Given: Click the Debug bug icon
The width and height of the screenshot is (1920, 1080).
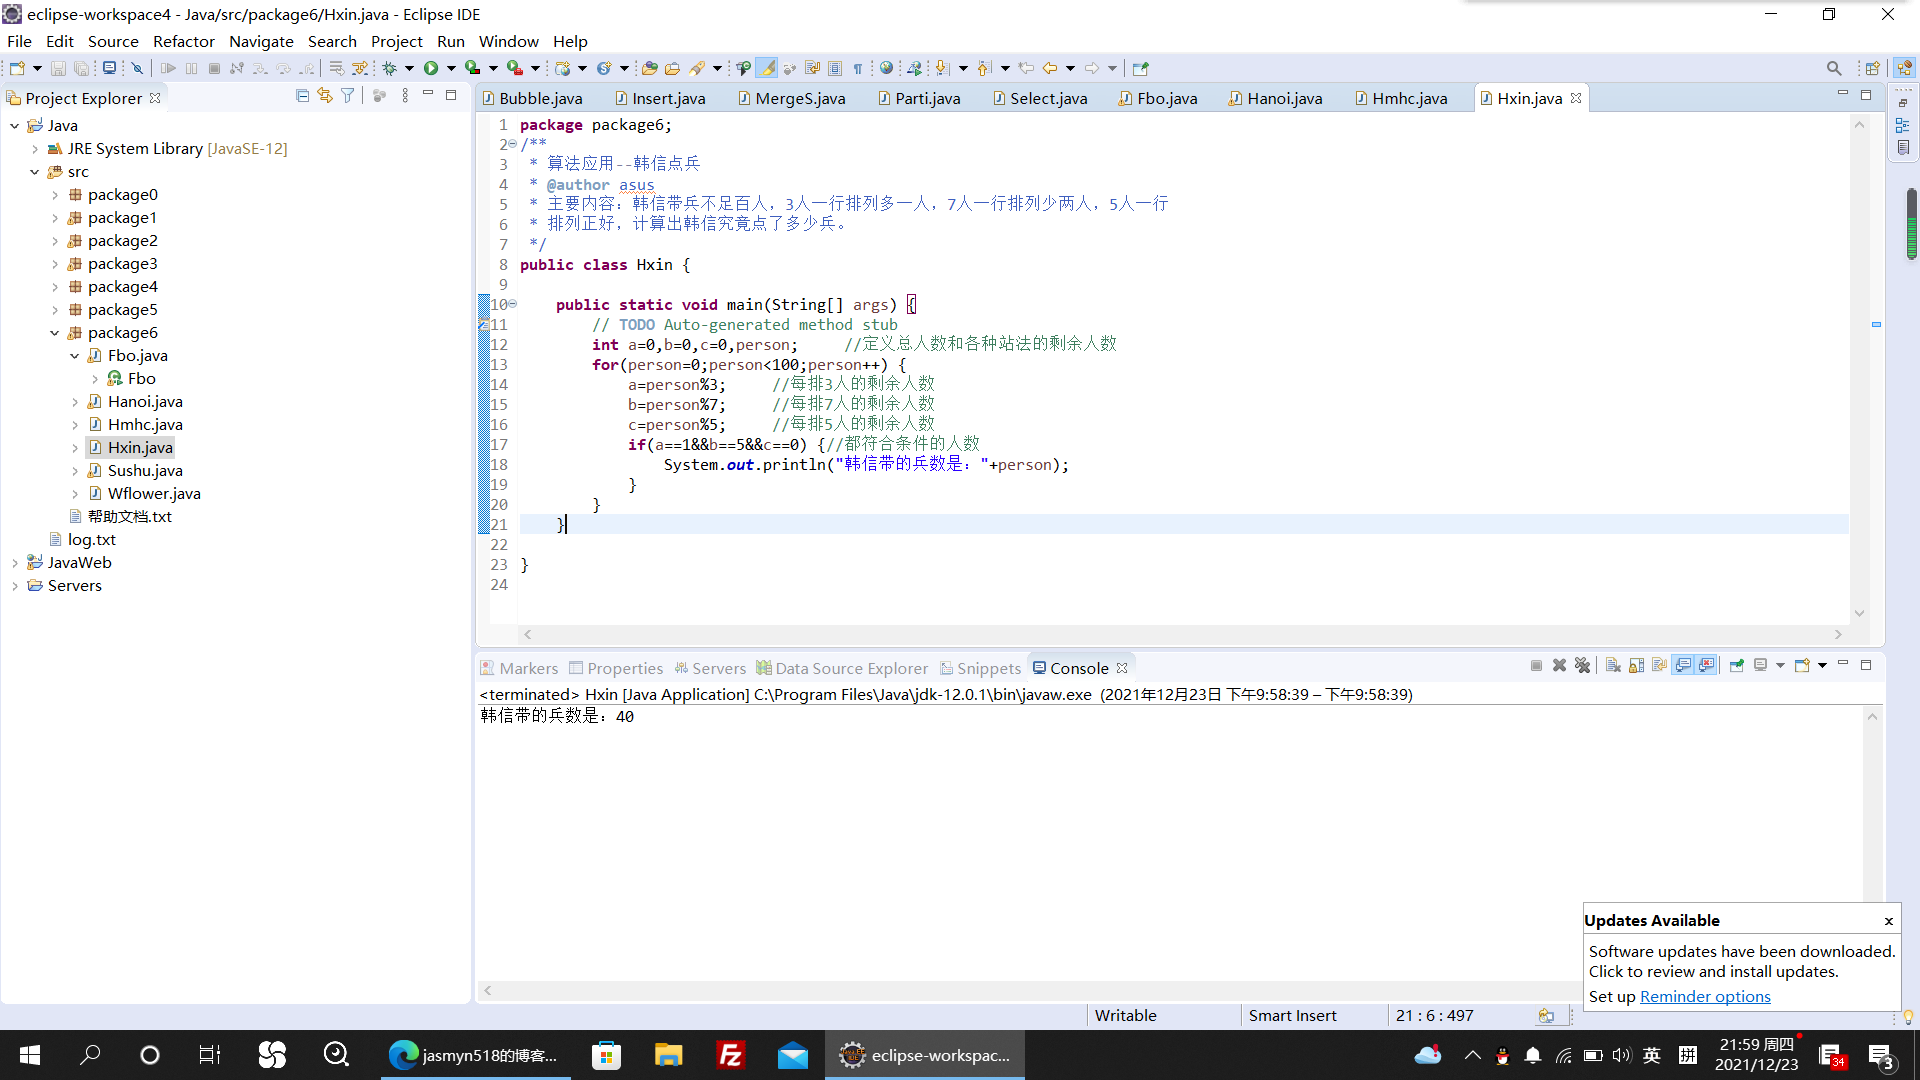Looking at the screenshot, I should (x=389, y=68).
